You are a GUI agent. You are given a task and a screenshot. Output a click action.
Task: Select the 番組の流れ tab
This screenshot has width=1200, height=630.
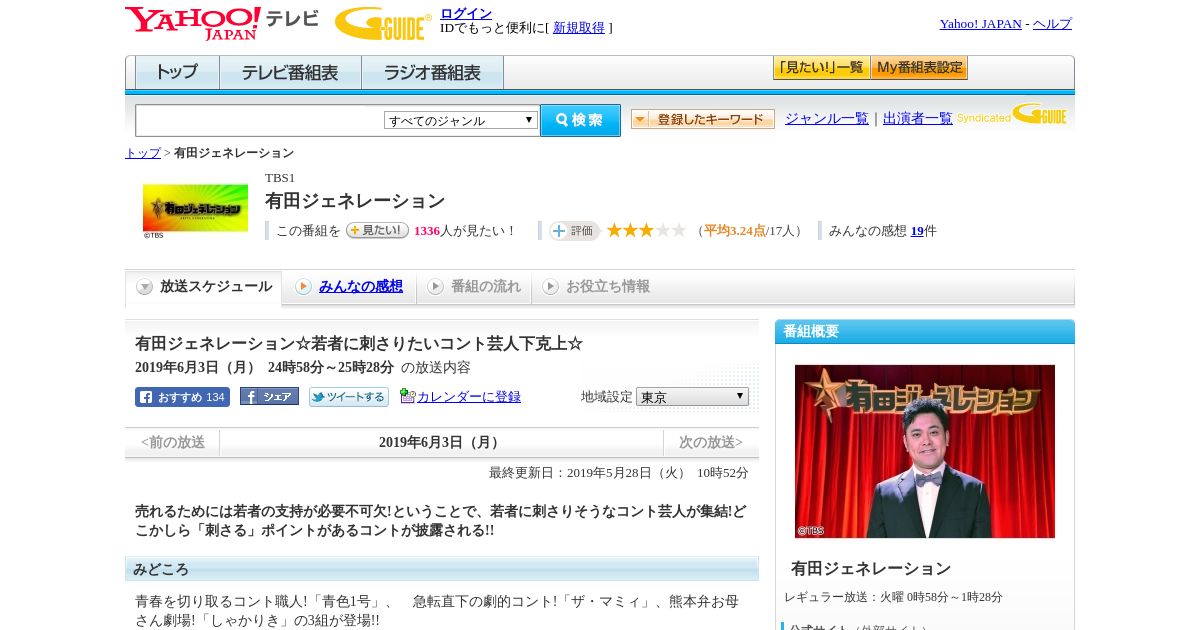coord(474,287)
